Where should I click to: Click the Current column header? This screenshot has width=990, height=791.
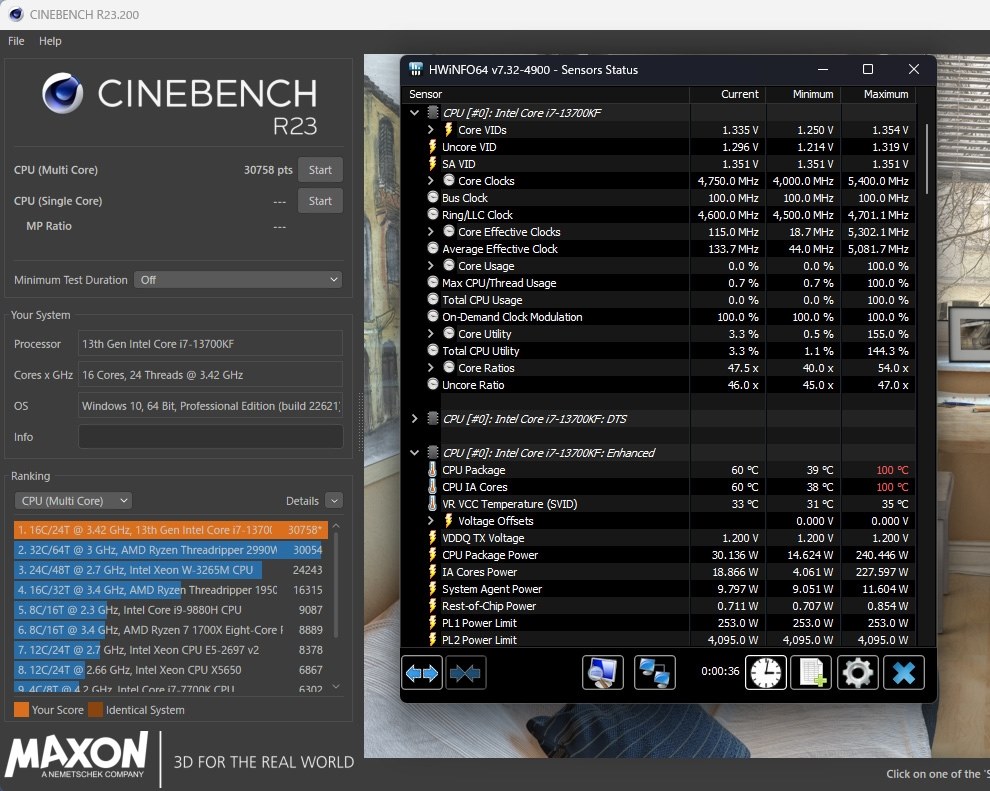(727, 94)
